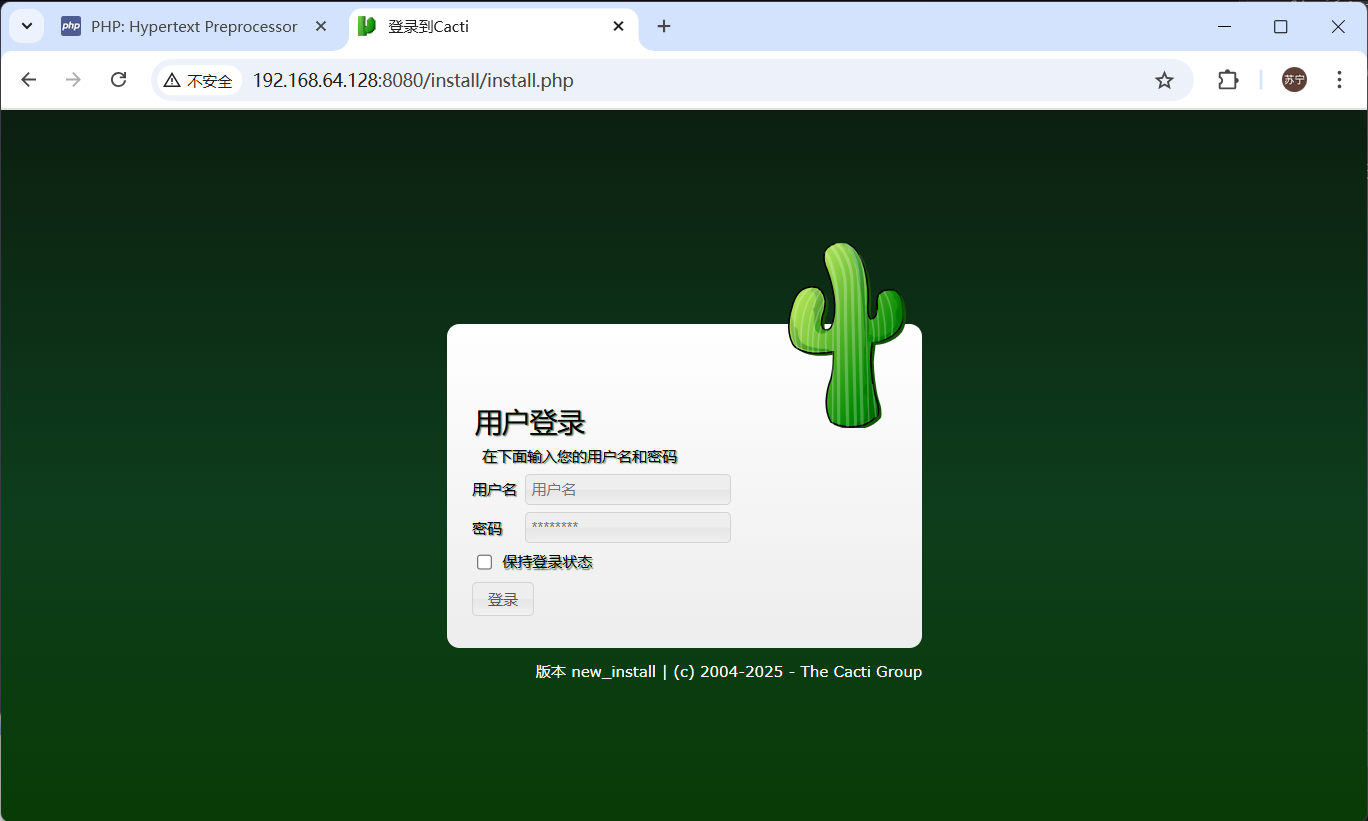
Task: Click the 用户名 field label
Action: (495, 490)
